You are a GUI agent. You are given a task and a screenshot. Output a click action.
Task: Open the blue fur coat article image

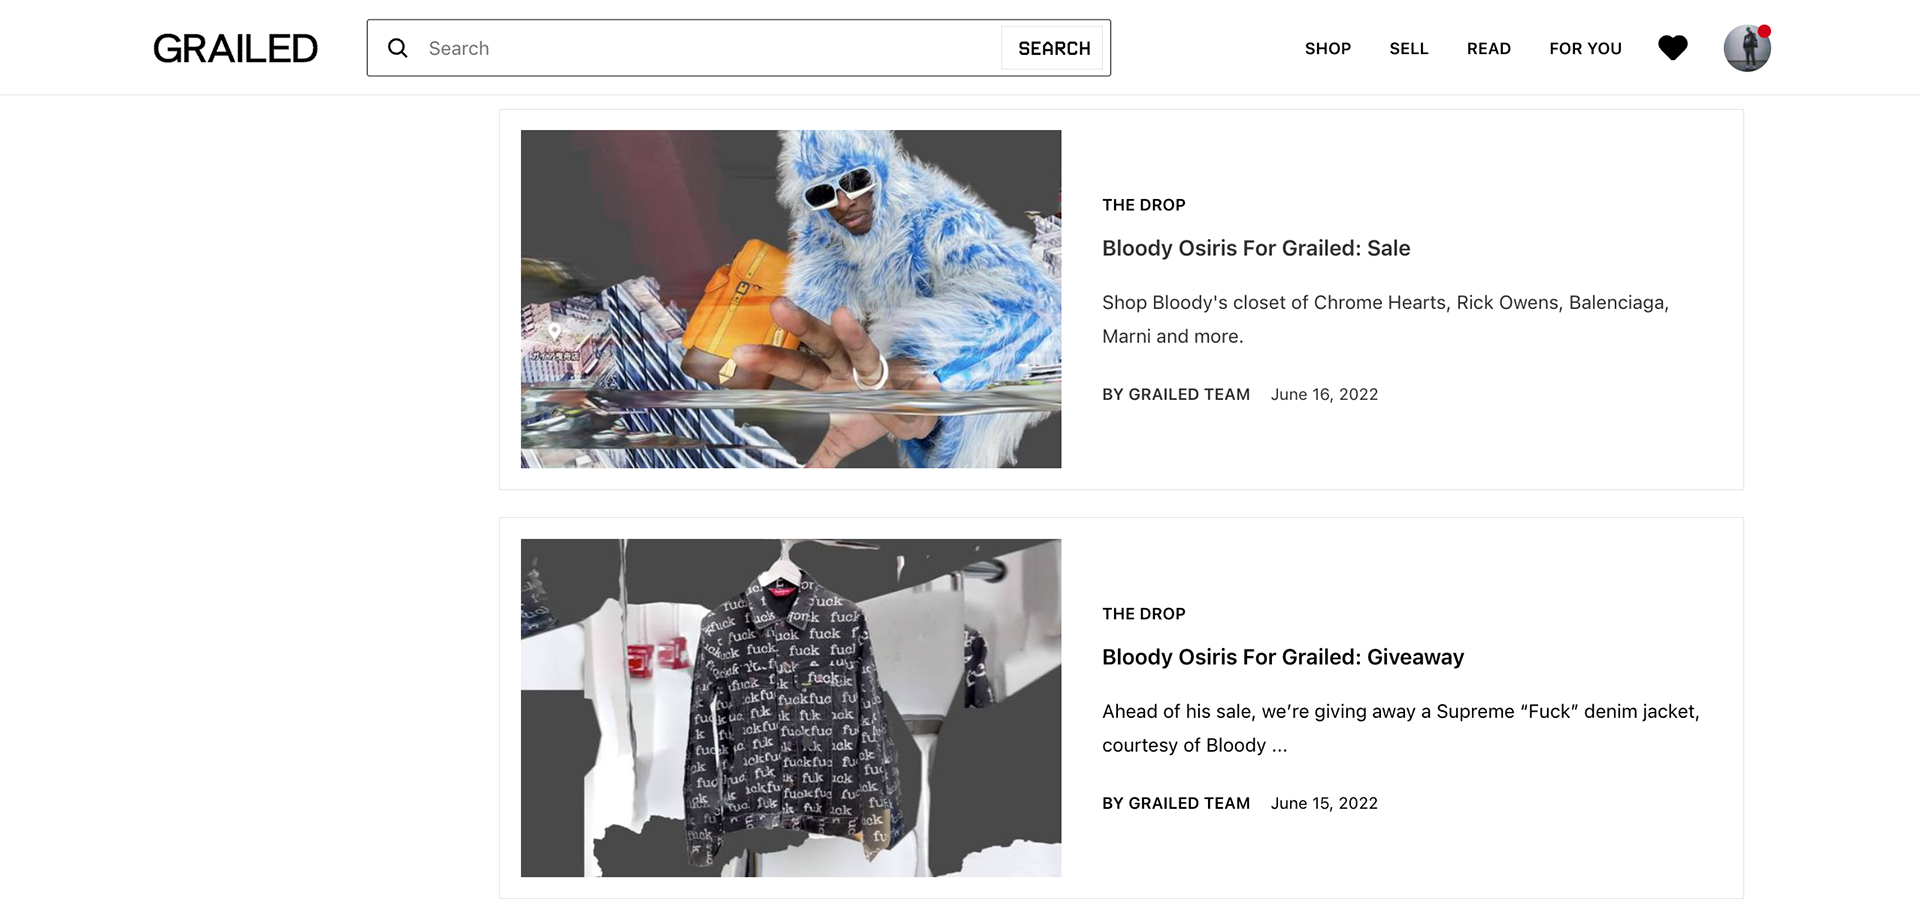click(790, 299)
